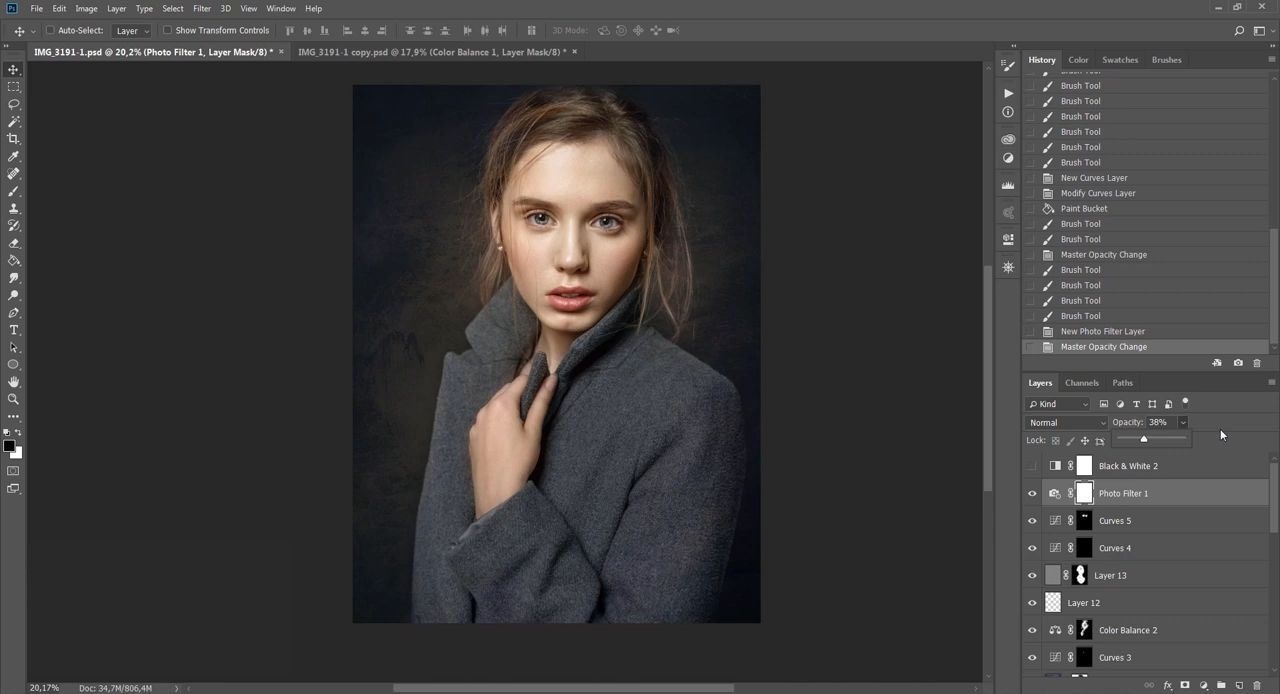Select the Horizontal Type tool

click(13, 330)
